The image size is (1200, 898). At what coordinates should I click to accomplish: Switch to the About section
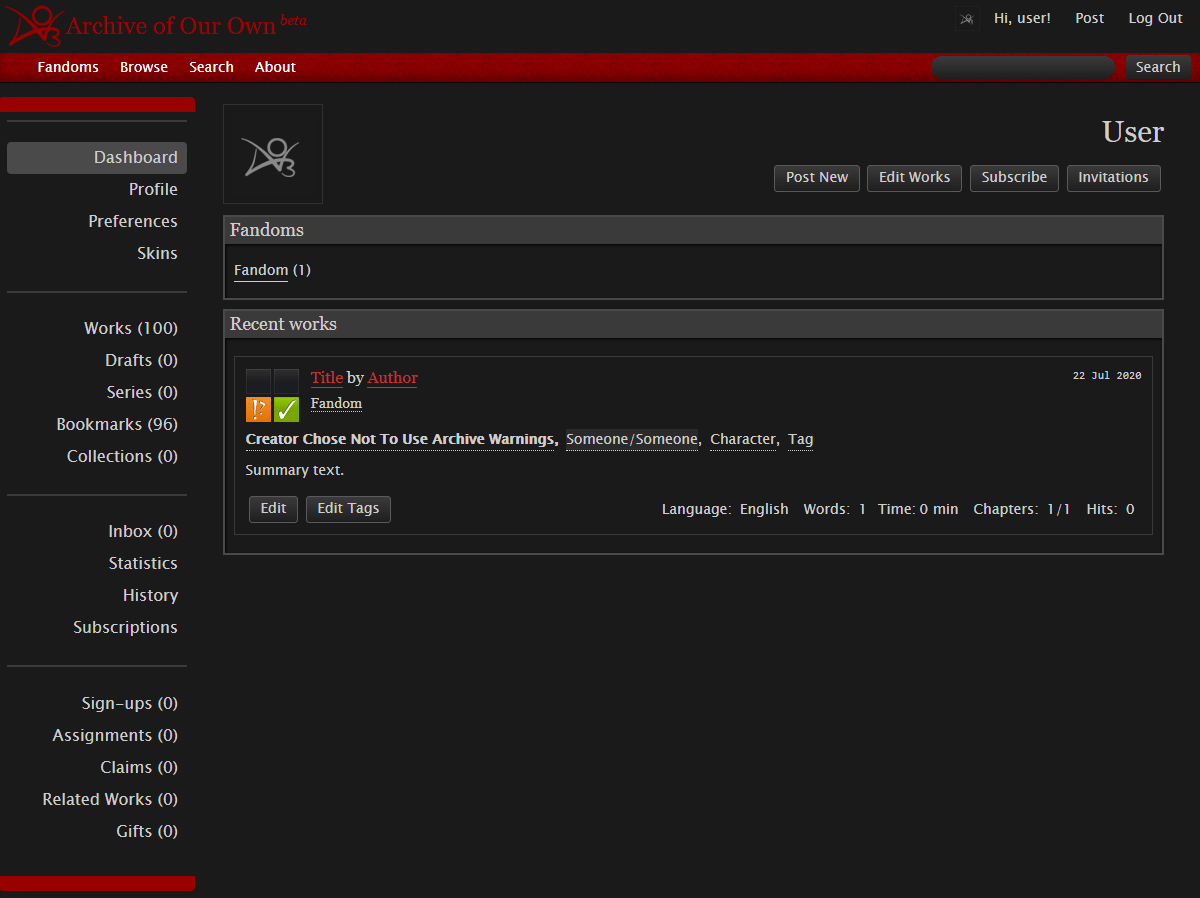(275, 67)
